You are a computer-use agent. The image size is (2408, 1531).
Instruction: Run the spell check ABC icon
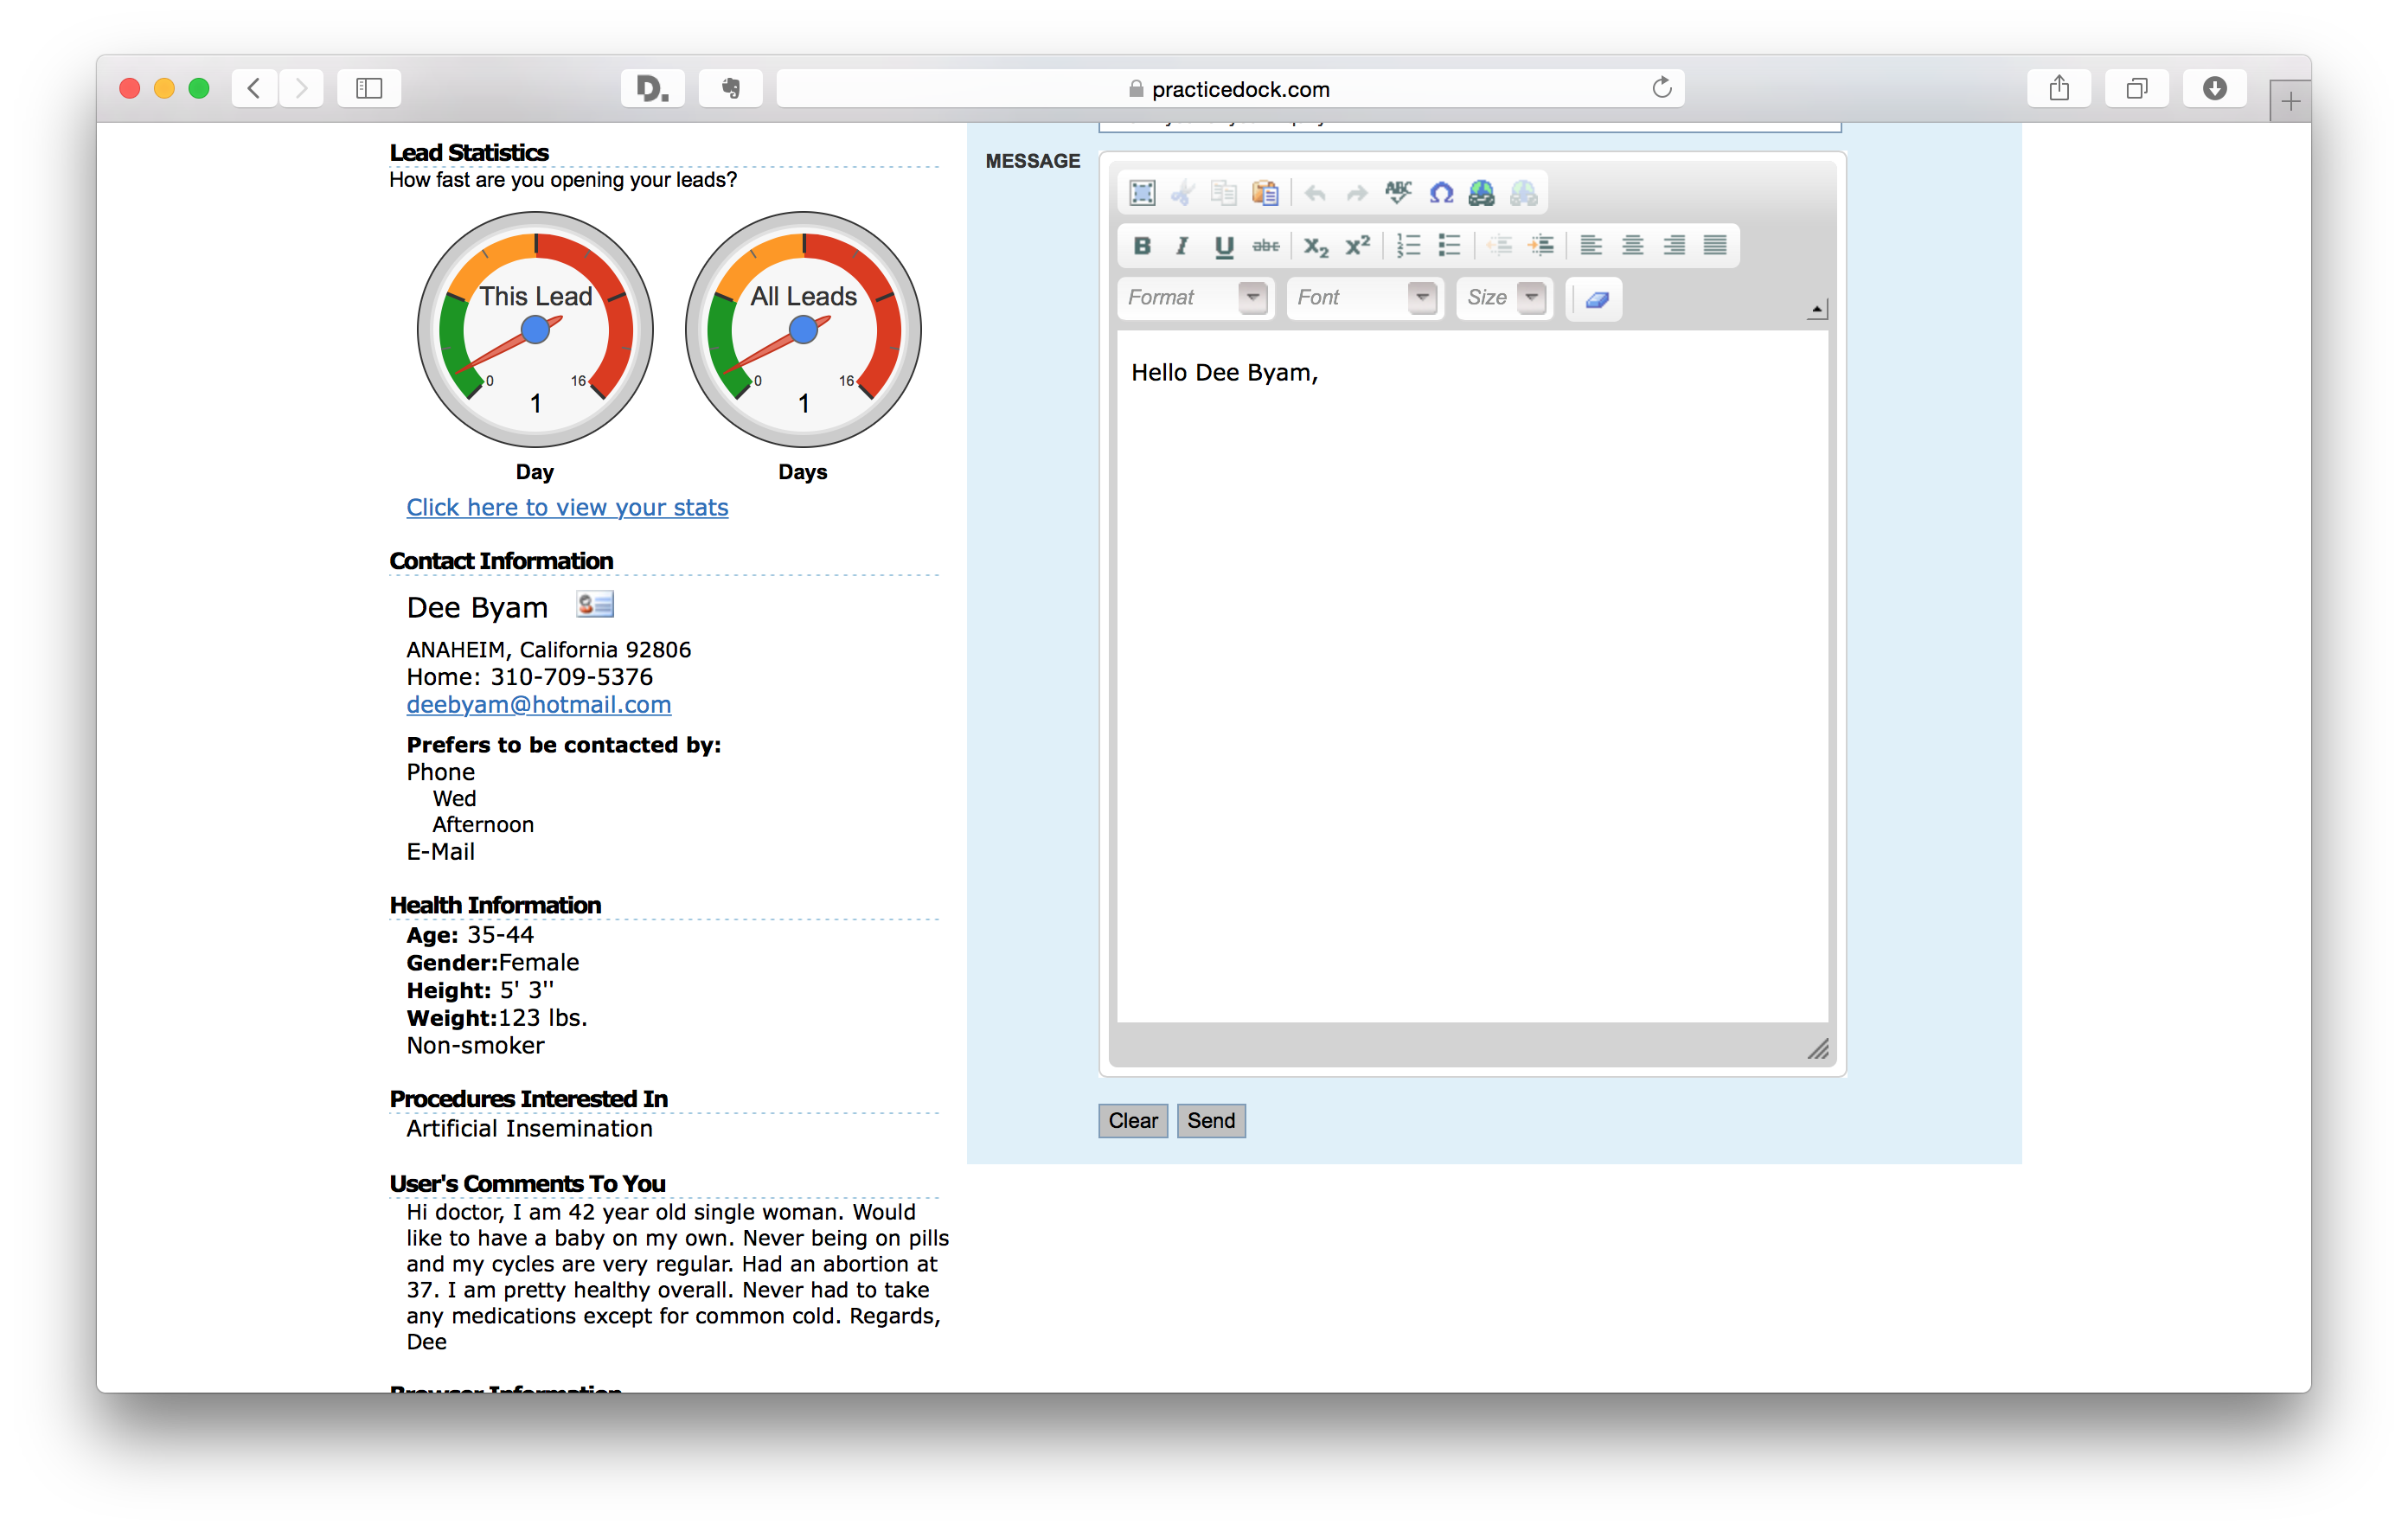coord(1398,193)
